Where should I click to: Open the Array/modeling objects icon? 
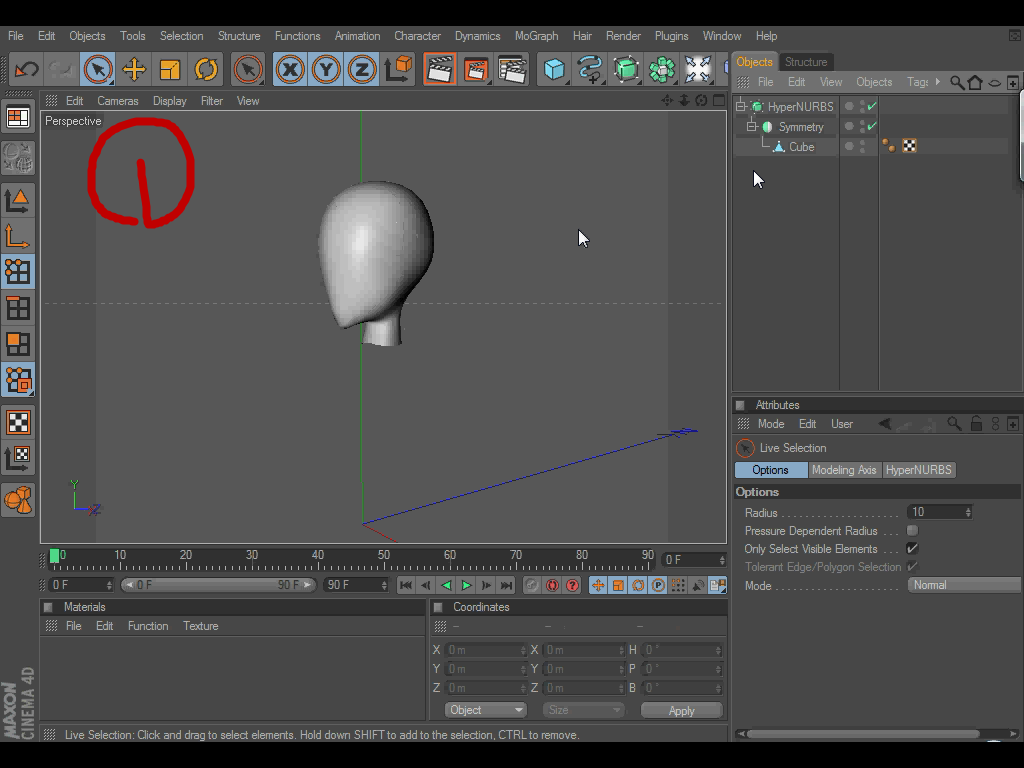pos(662,69)
